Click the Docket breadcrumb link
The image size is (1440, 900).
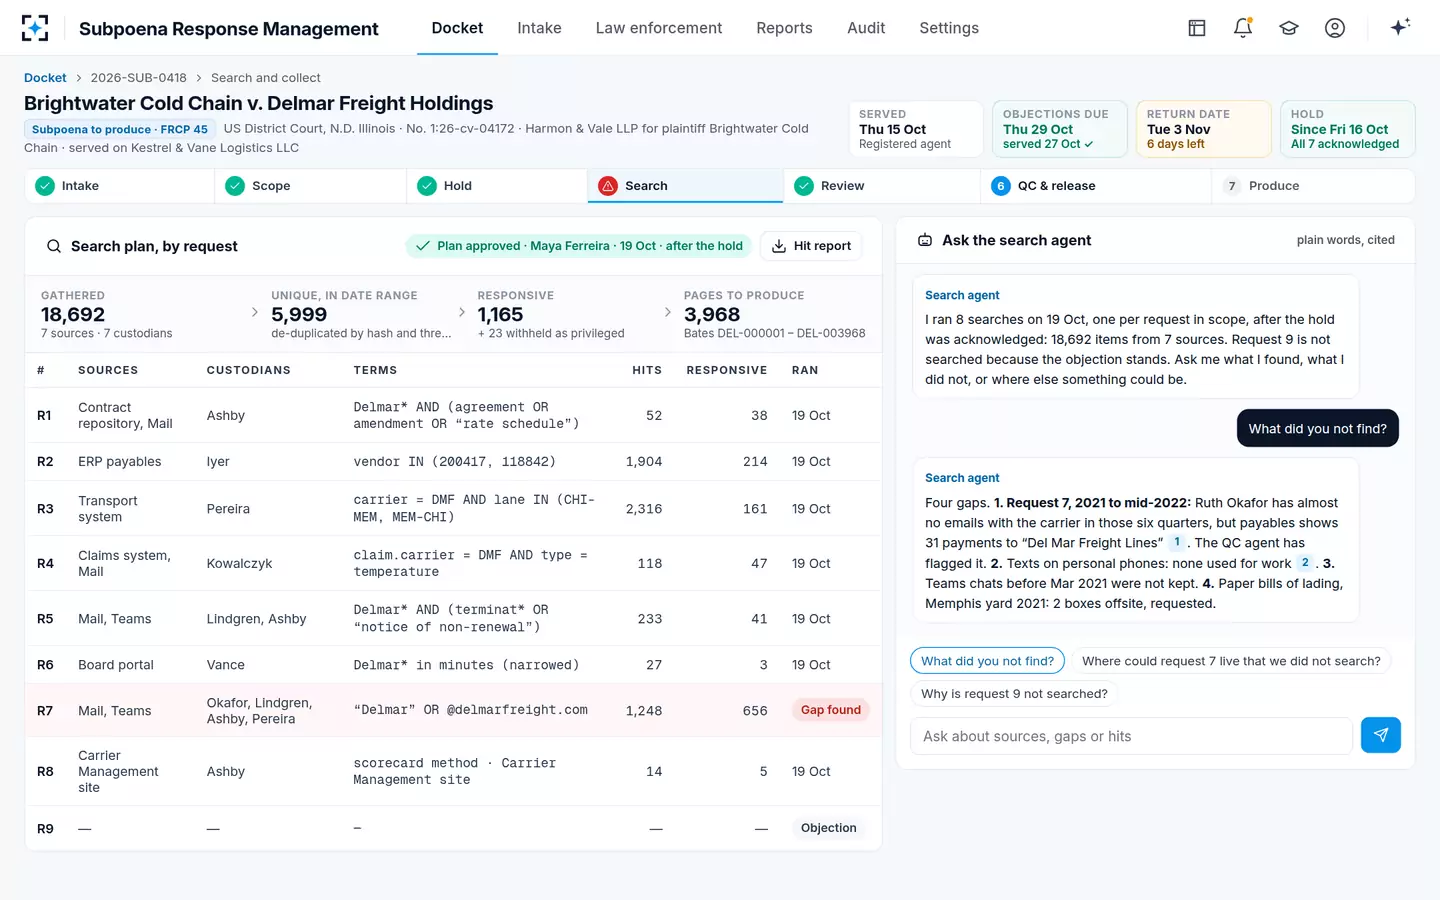(45, 78)
